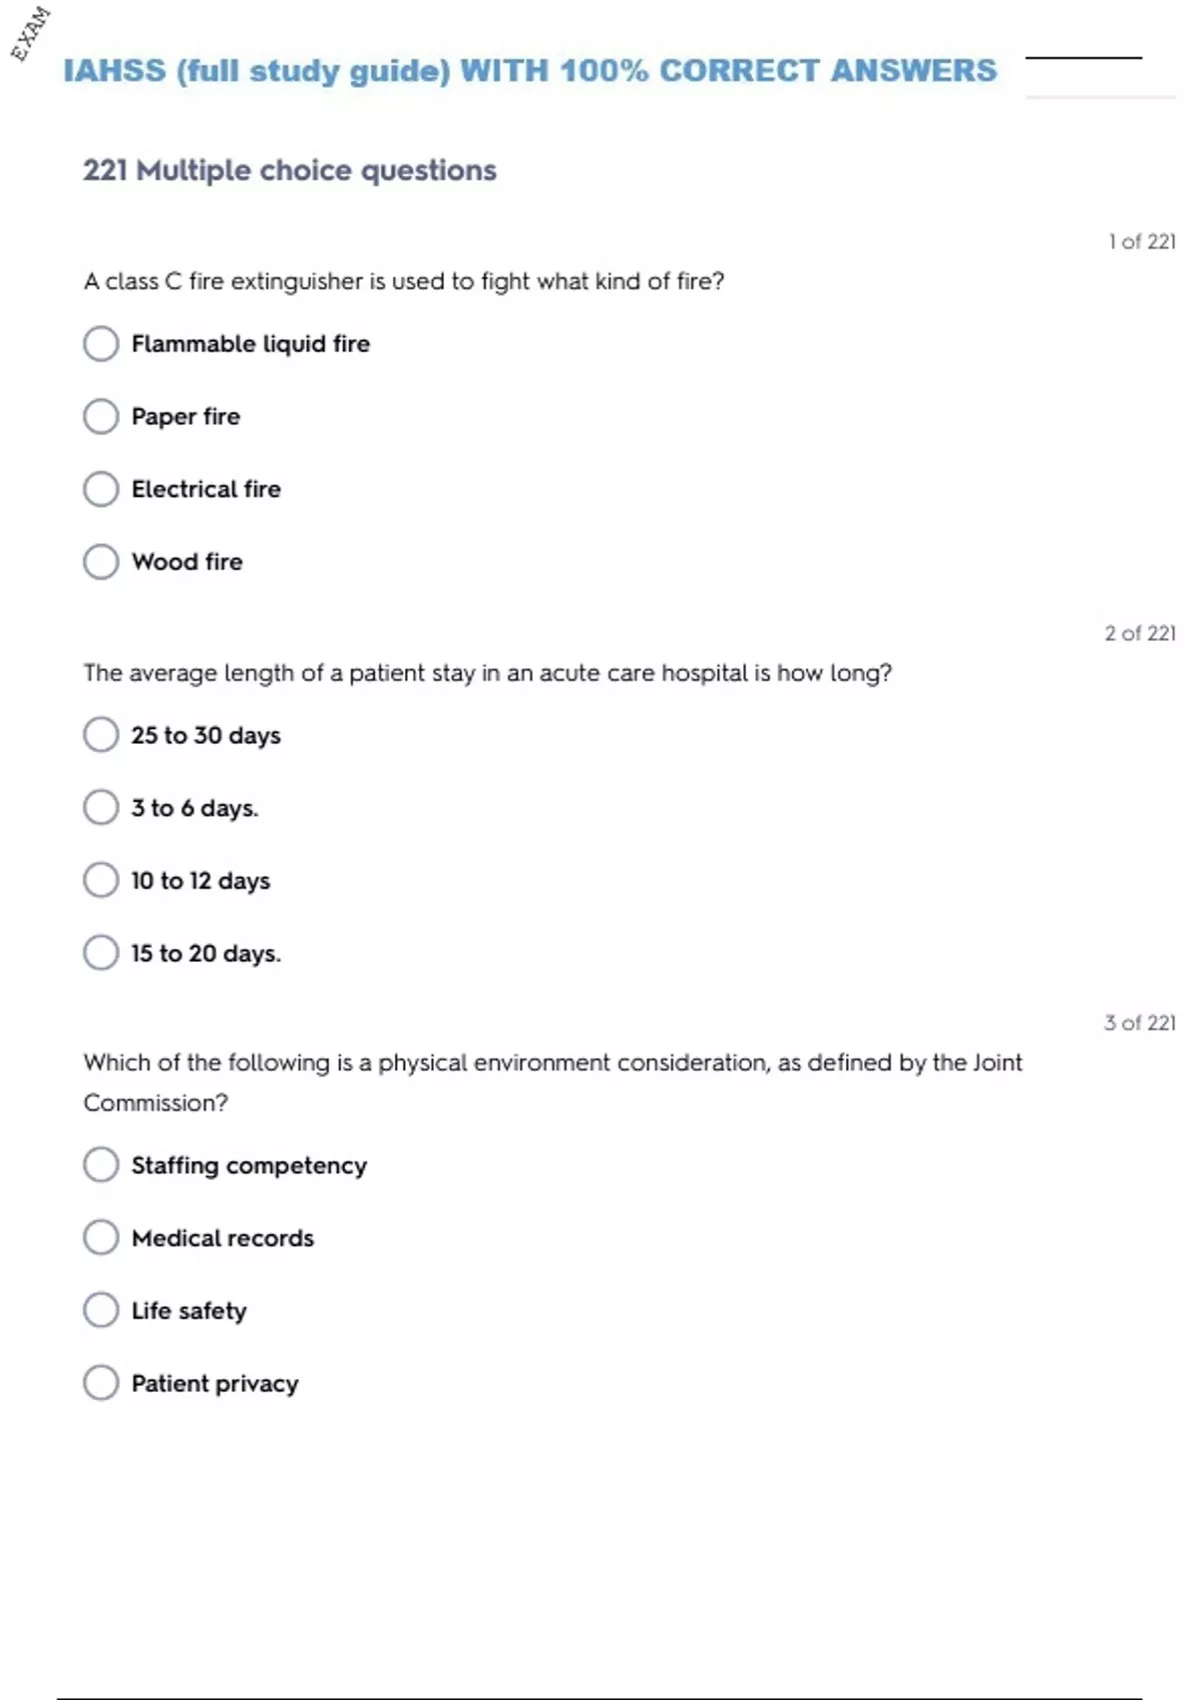Select the 25 to 30 days option

coord(101,735)
